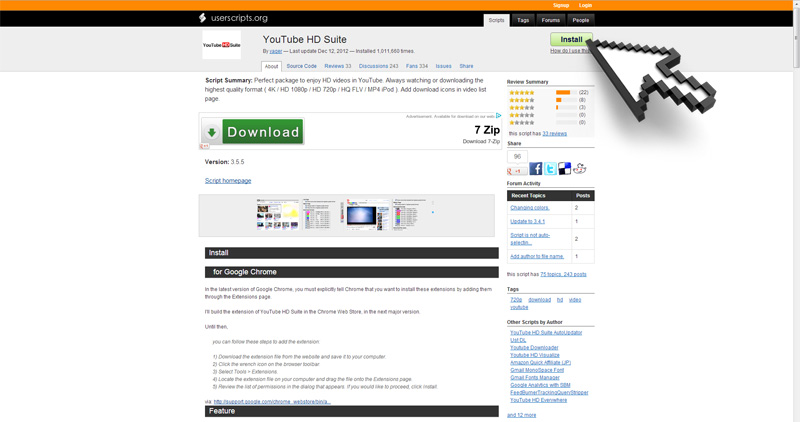Click the How do I use this link

coord(569,51)
